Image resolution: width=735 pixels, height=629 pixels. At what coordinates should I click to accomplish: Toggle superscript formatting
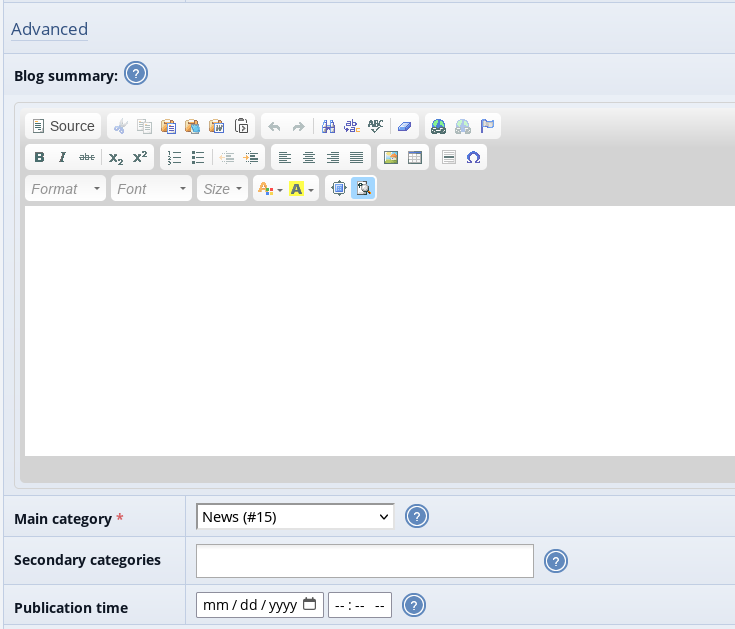(140, 157)
